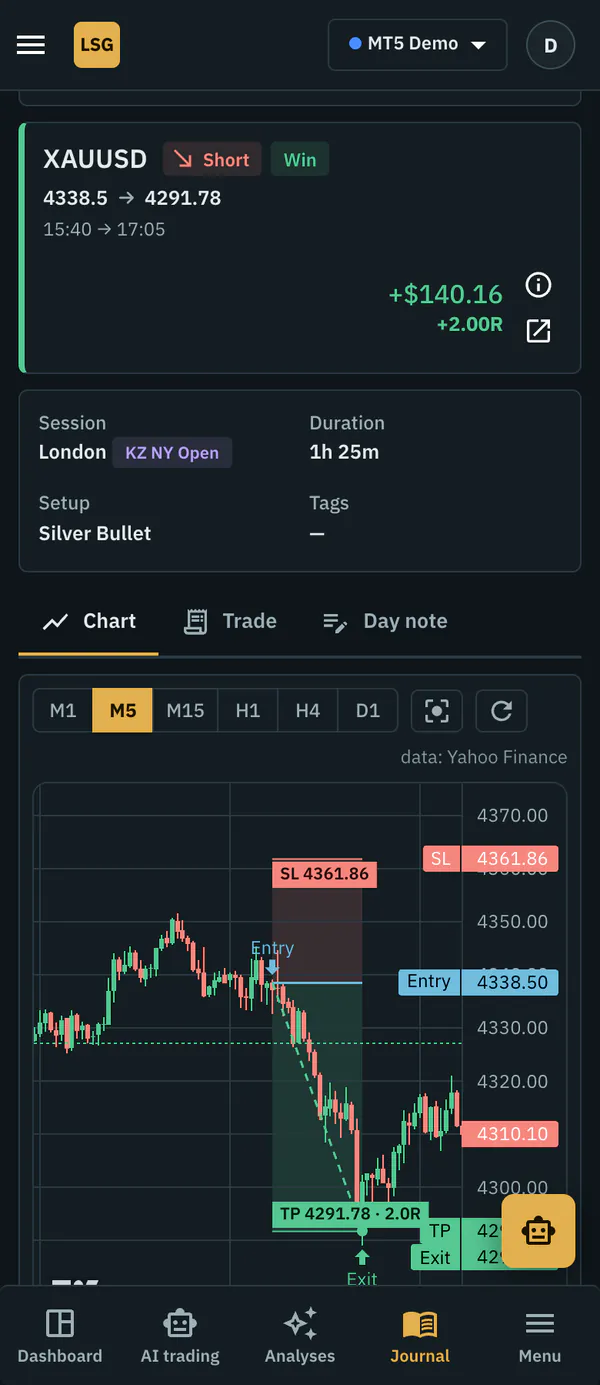600x1385 pixels.
Task: Click the SL price axis tag
Action: click(491, 859)
